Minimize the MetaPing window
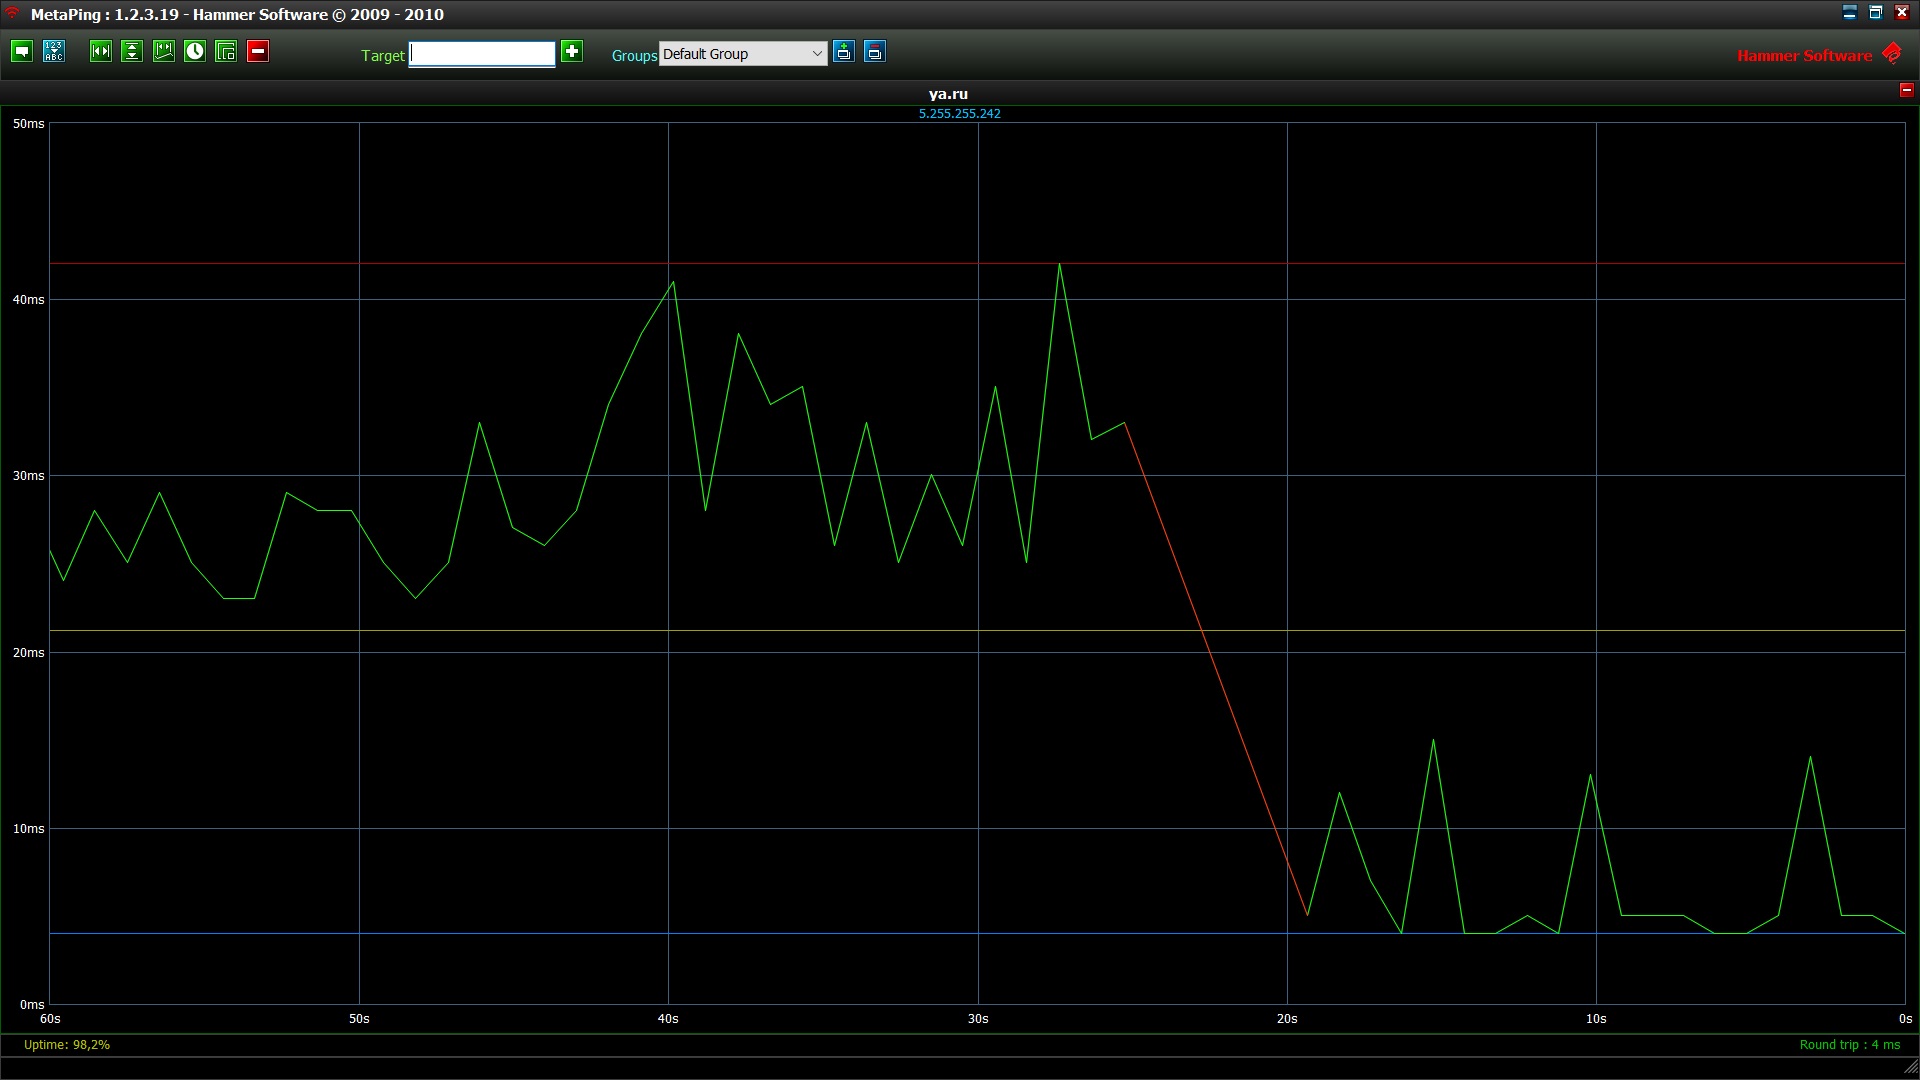 pyautogui.click(x=1849, y=13)
